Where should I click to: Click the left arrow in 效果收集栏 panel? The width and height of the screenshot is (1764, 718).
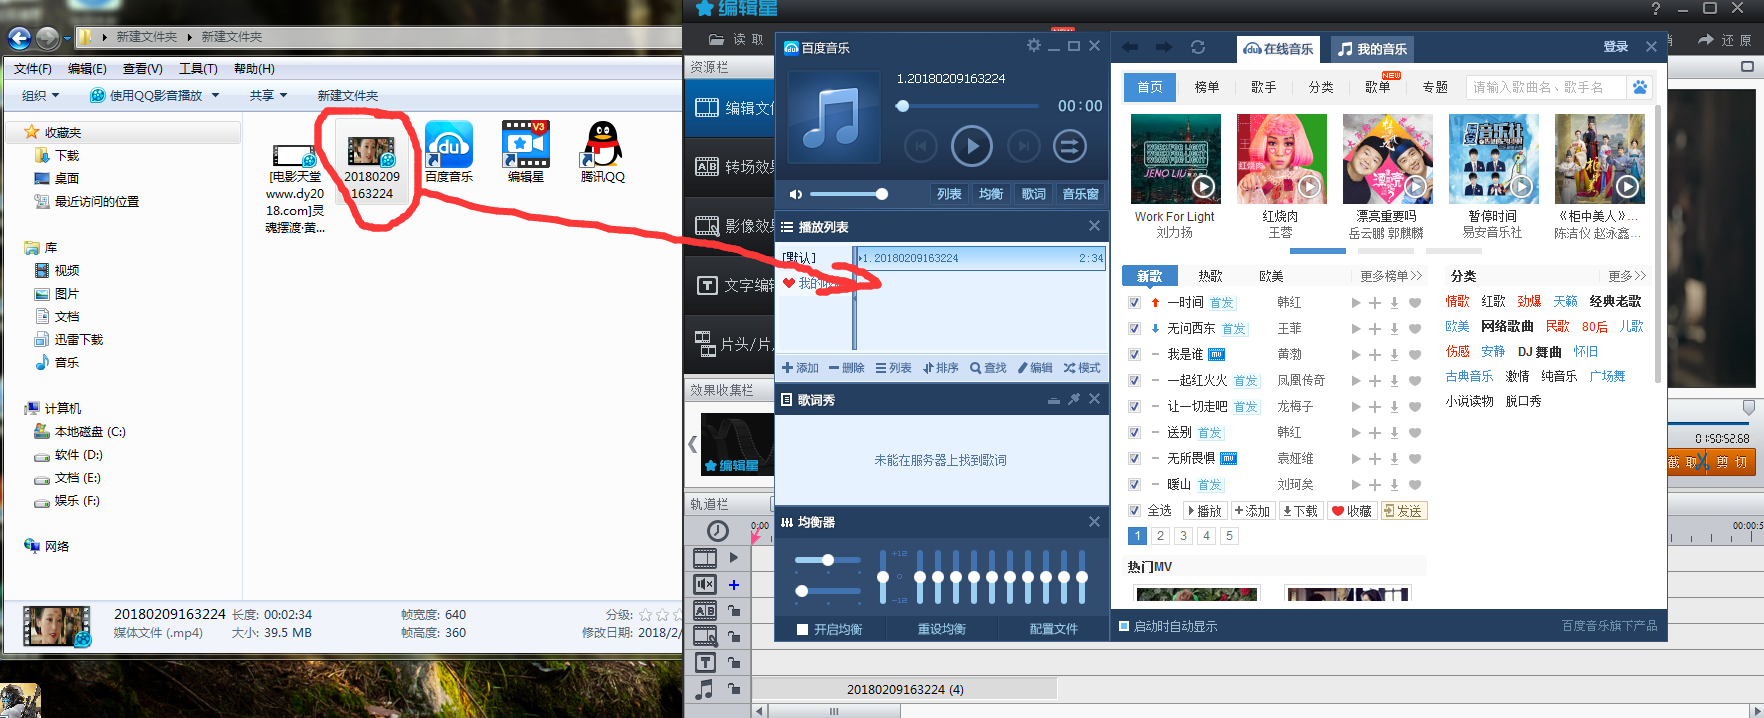point(692,443)
